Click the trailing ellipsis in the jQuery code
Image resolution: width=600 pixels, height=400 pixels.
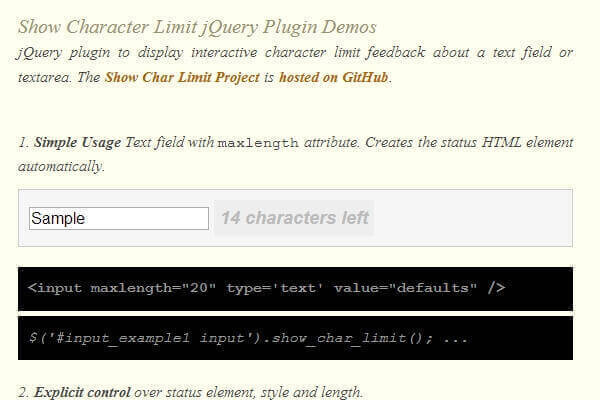pos(454,339)
